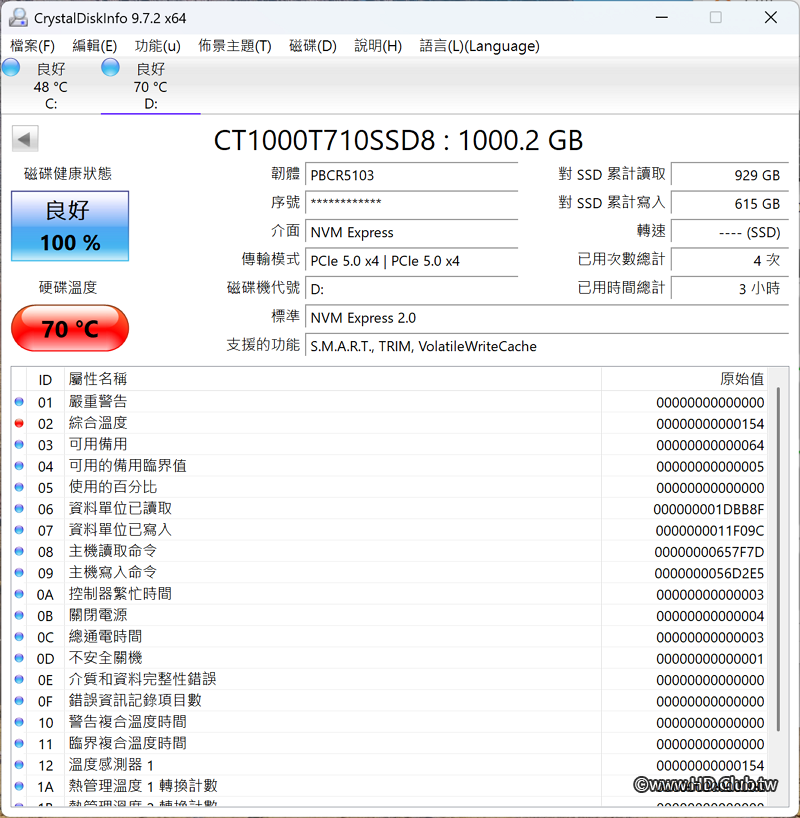Click raw value 0000000000154 of 綜合溫度
This screenshot has height=818, width=800.
click(x=710, y=424)
